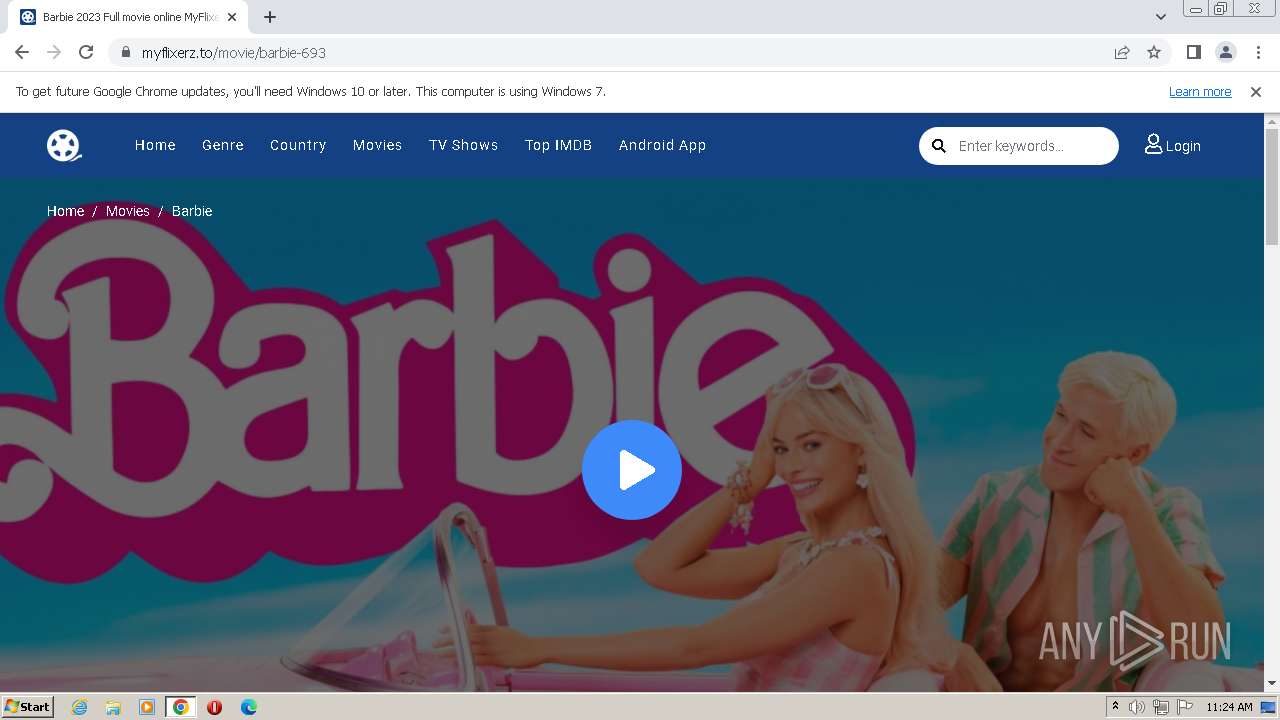
Task: Dismiss the Chrome update notice
Action: [x=1256, y=91]
